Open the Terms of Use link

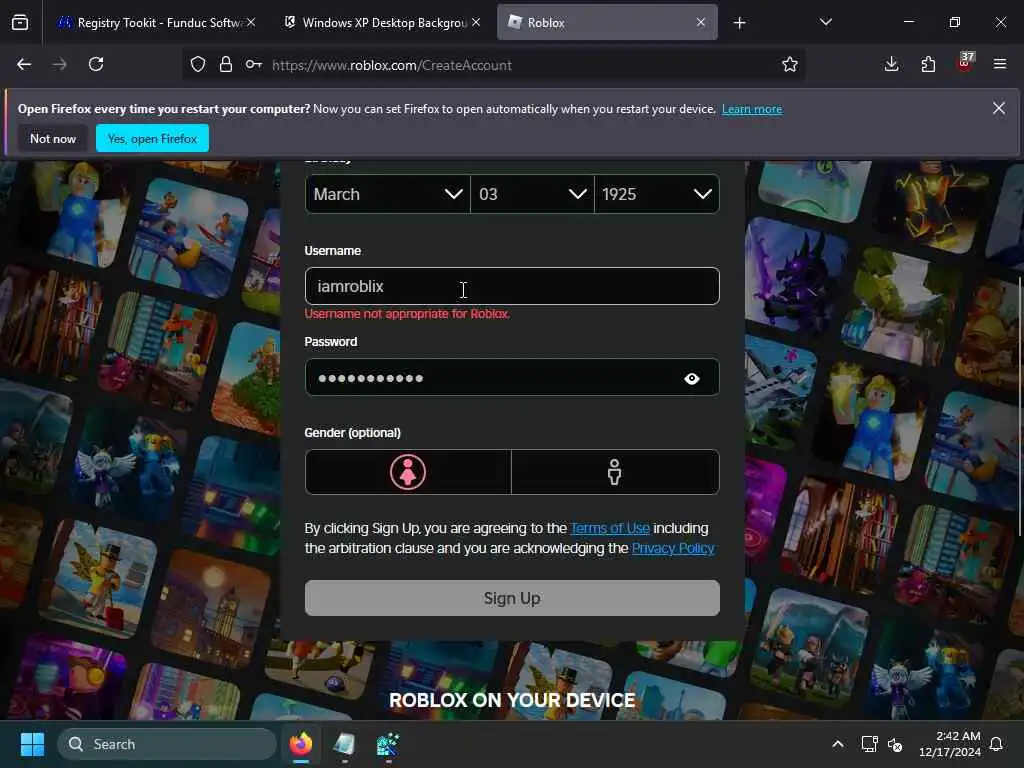(x=610, y=528)
